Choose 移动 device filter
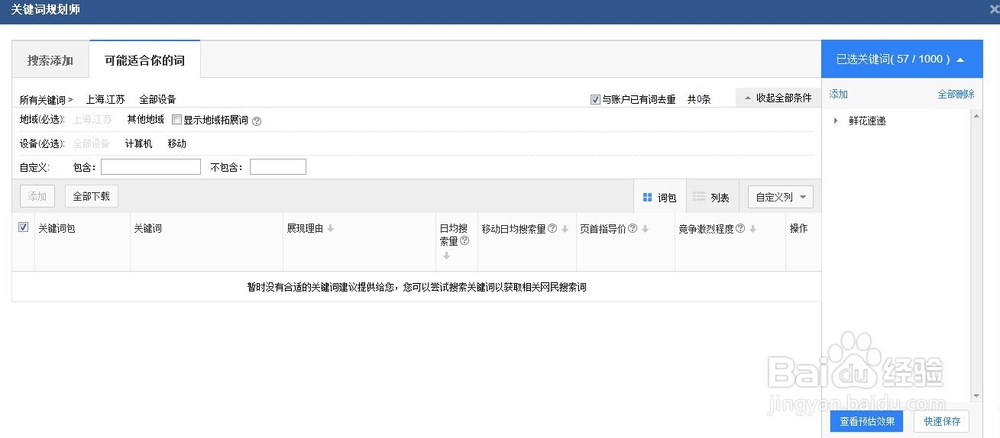This screenshot has width=1000, height=438. (x=177, y=144)
